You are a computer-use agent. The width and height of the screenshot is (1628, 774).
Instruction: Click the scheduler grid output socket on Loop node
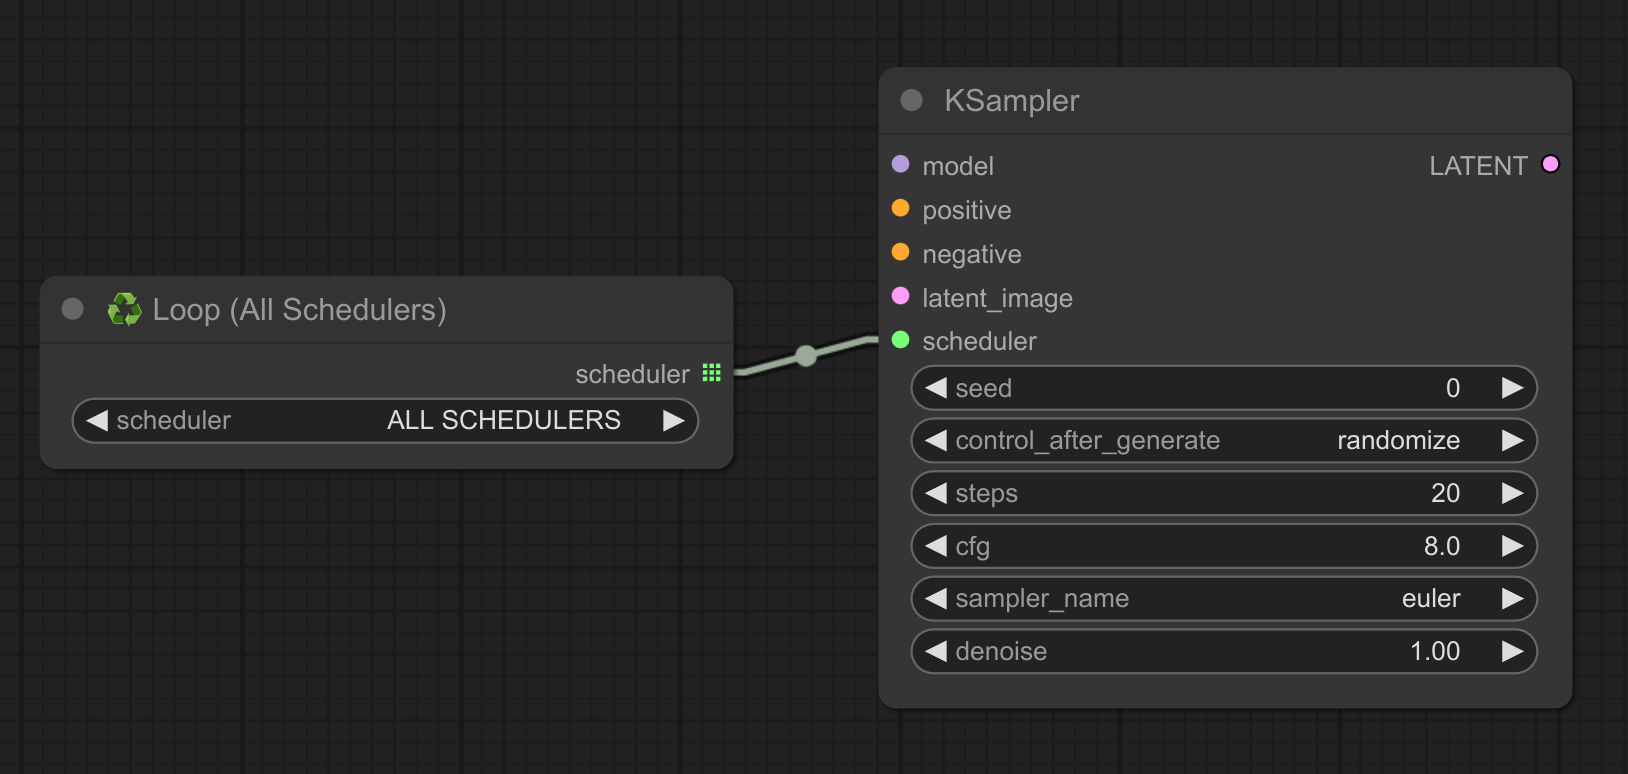click(x=711, y=373)
